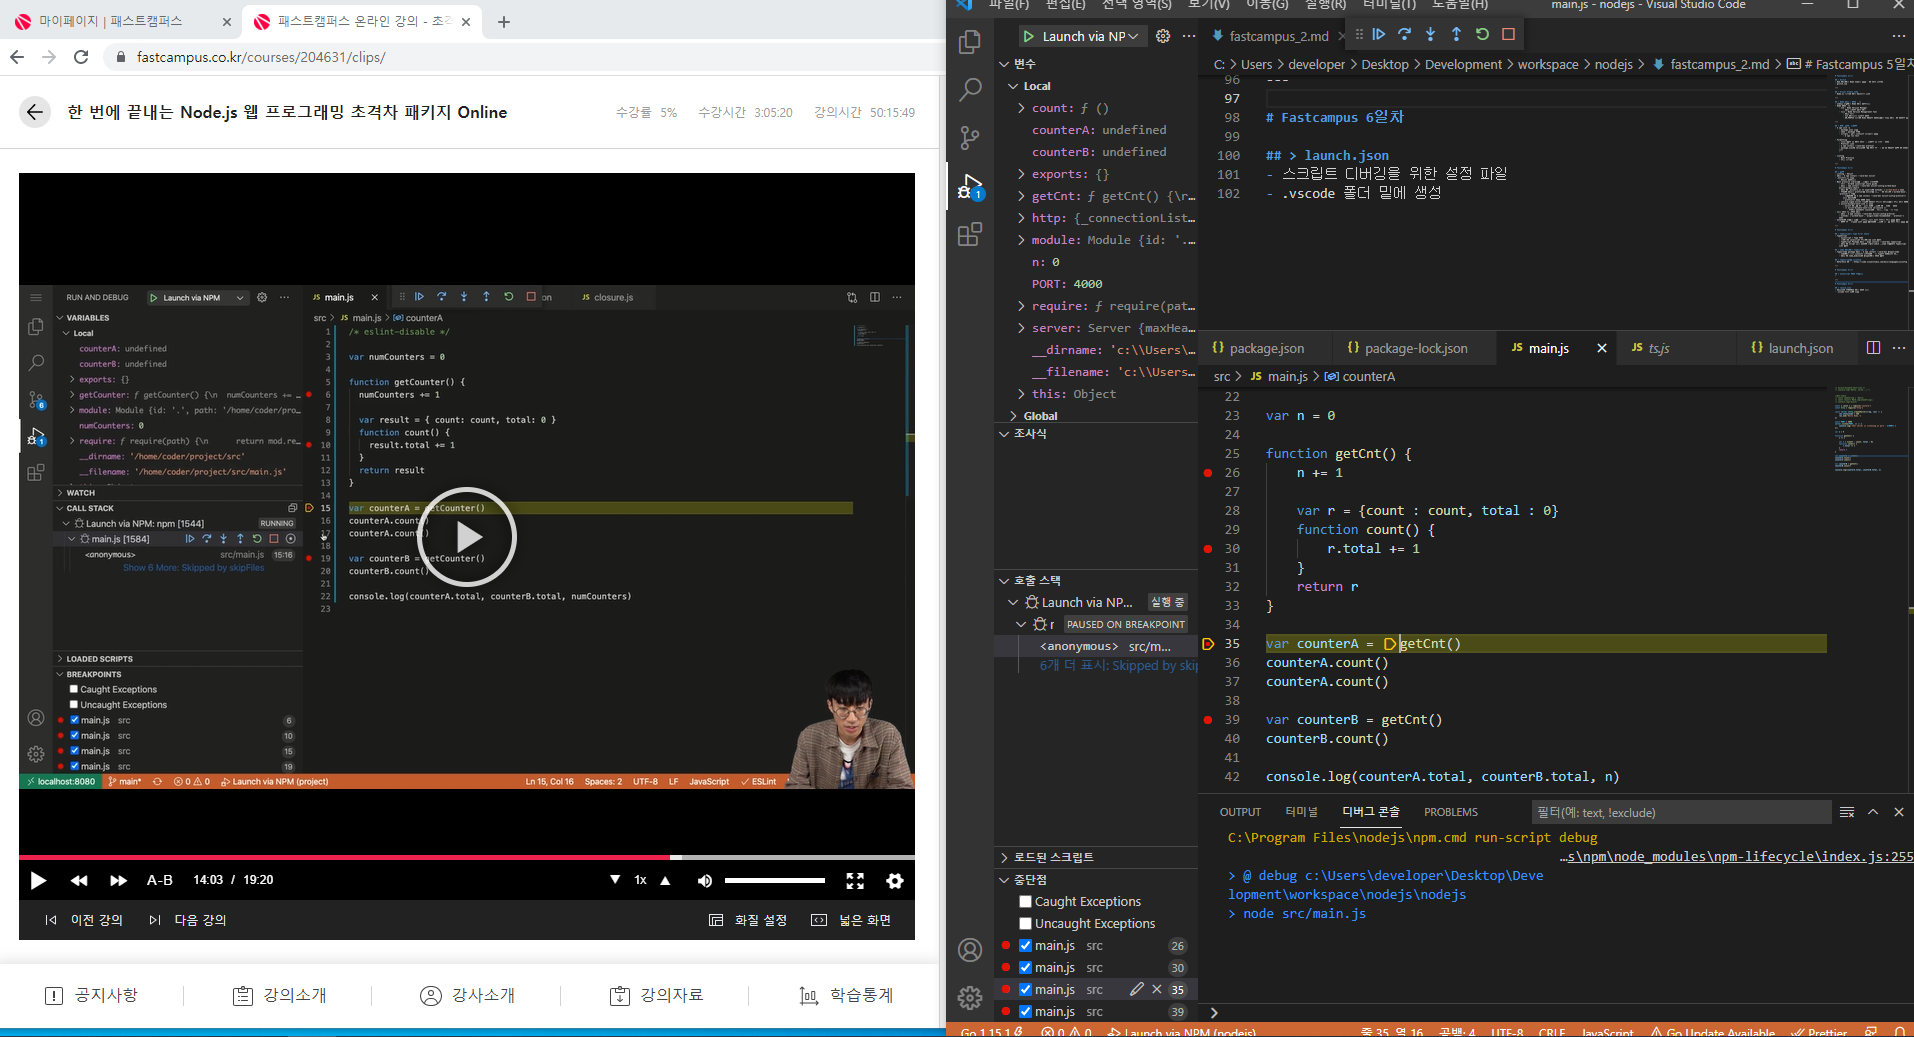
Task: Open Source Control view in VS Code
Action: coord(970,138)
